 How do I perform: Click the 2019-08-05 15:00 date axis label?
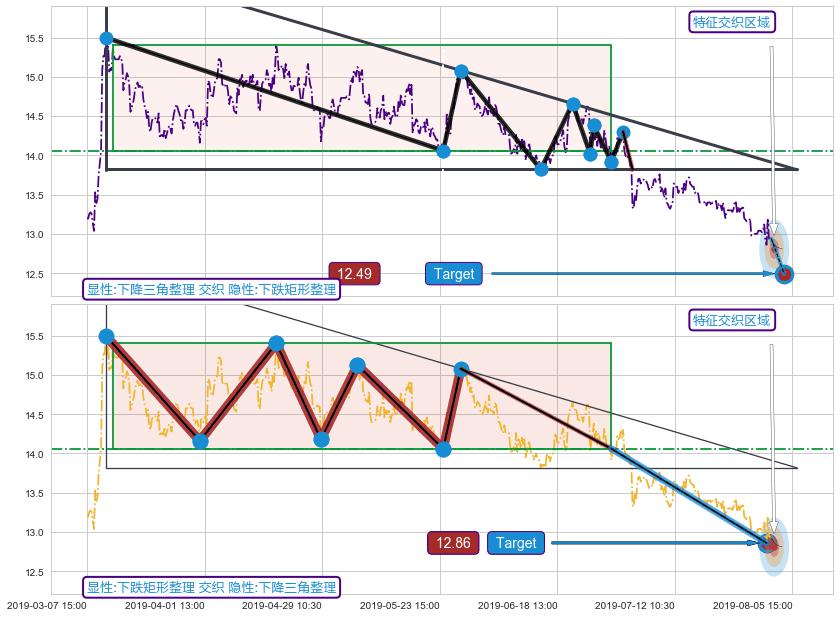click(753, 605)
